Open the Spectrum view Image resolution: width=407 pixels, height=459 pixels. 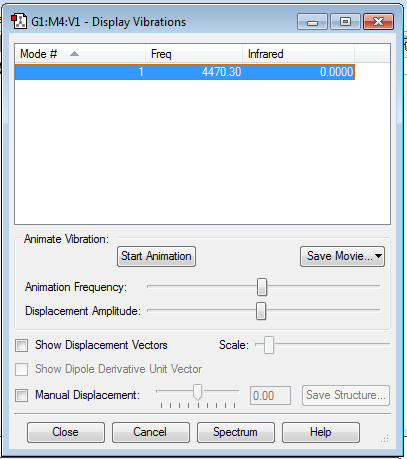point(236,432)
